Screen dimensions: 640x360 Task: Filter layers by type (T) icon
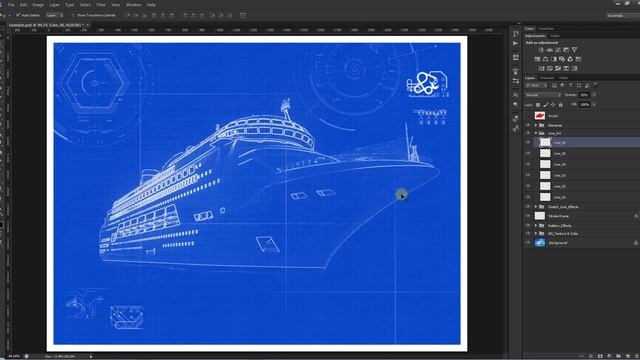click(x=571, y=85)
